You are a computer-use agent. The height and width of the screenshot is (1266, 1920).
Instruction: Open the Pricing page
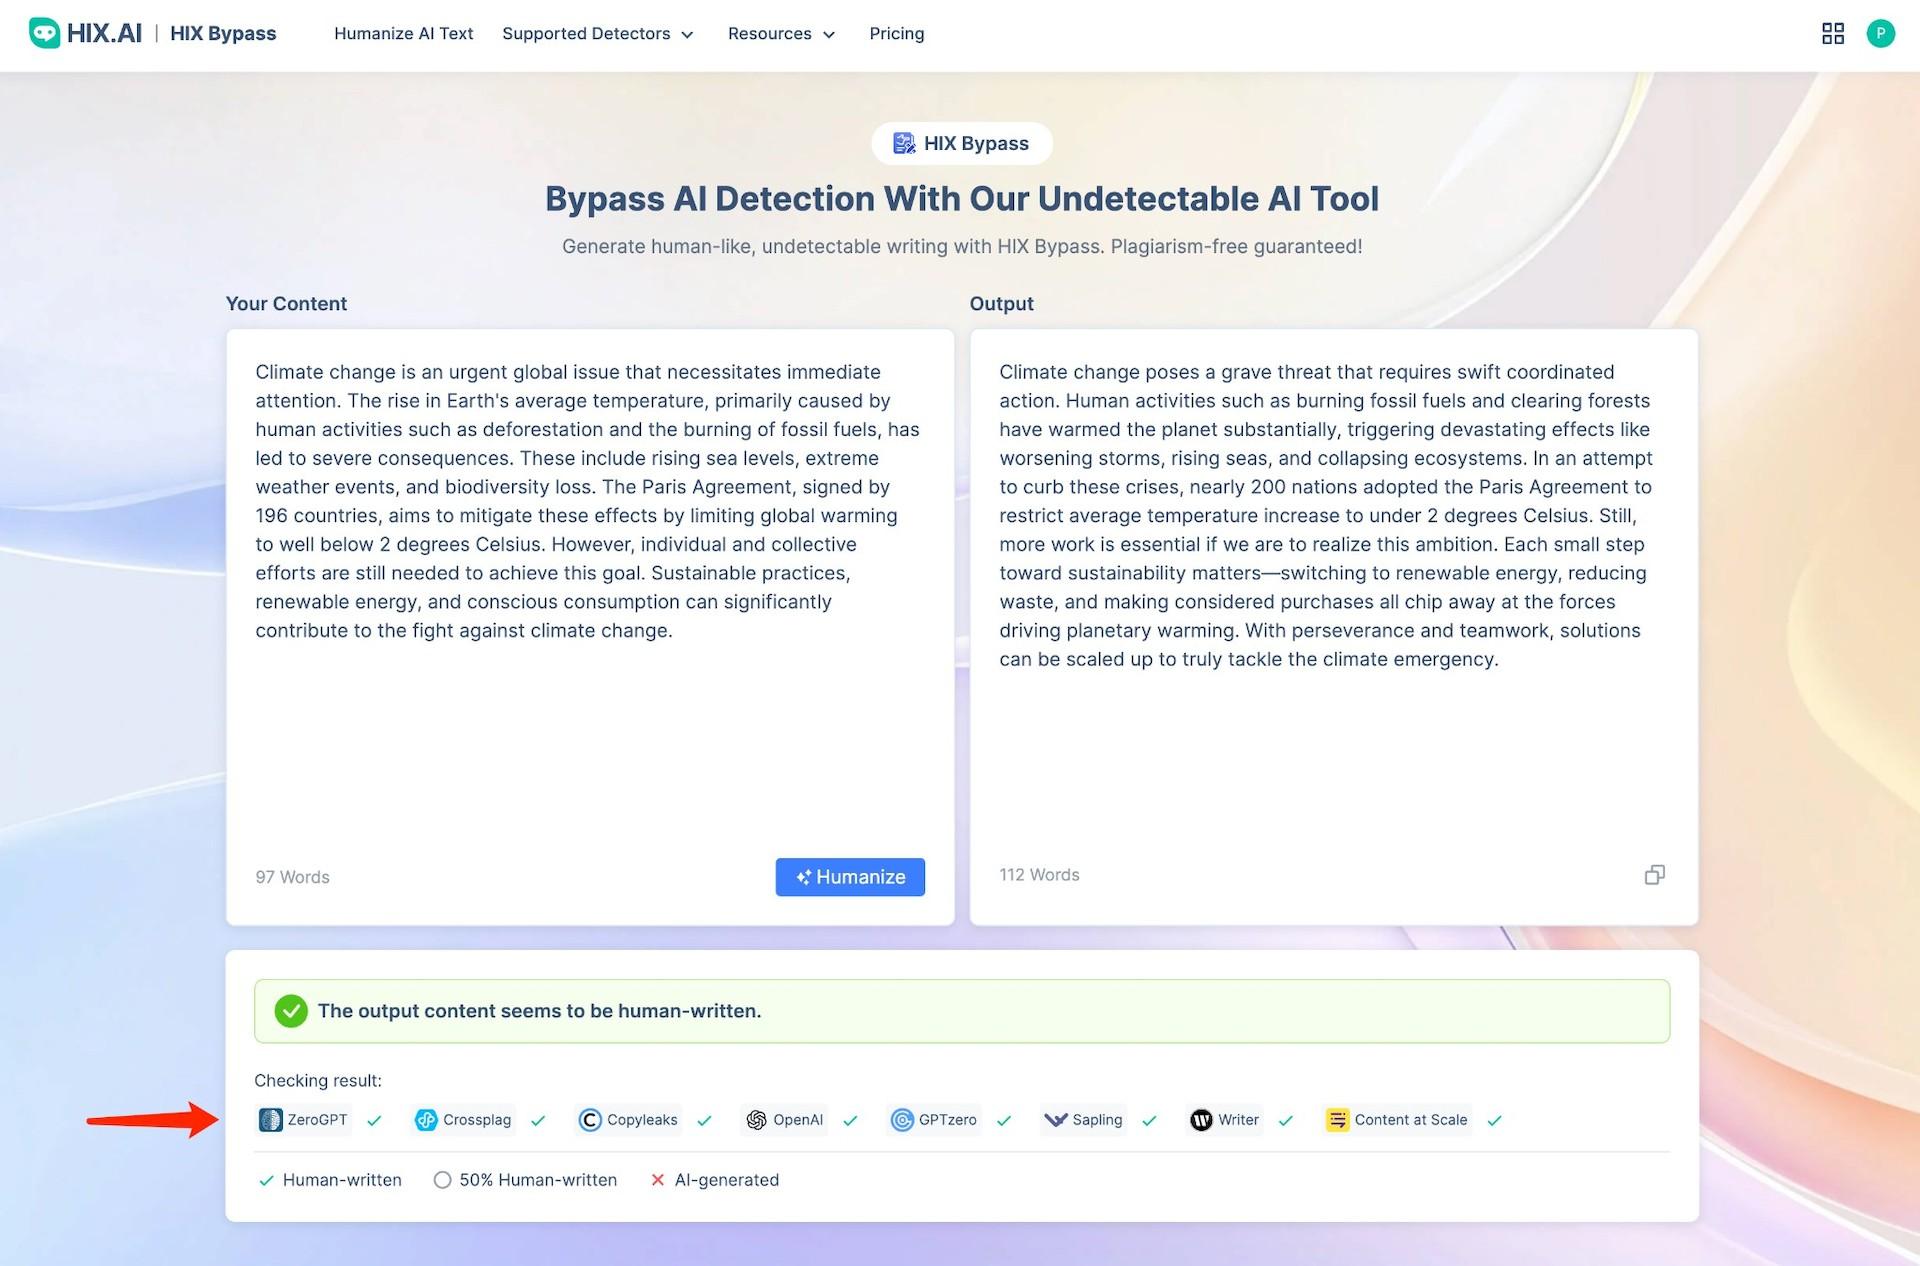[897, 34]
